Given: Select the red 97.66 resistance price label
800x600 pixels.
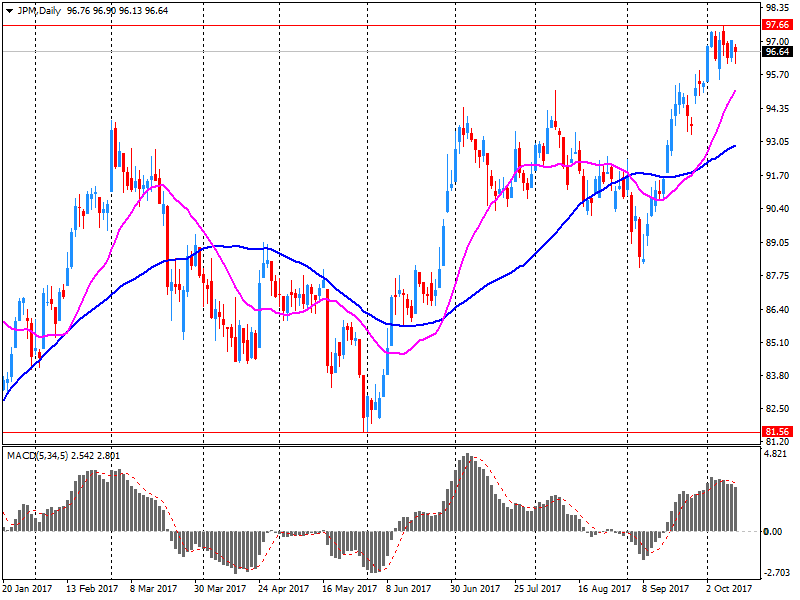Looking at the screenshot, I should tap(778, 25).
